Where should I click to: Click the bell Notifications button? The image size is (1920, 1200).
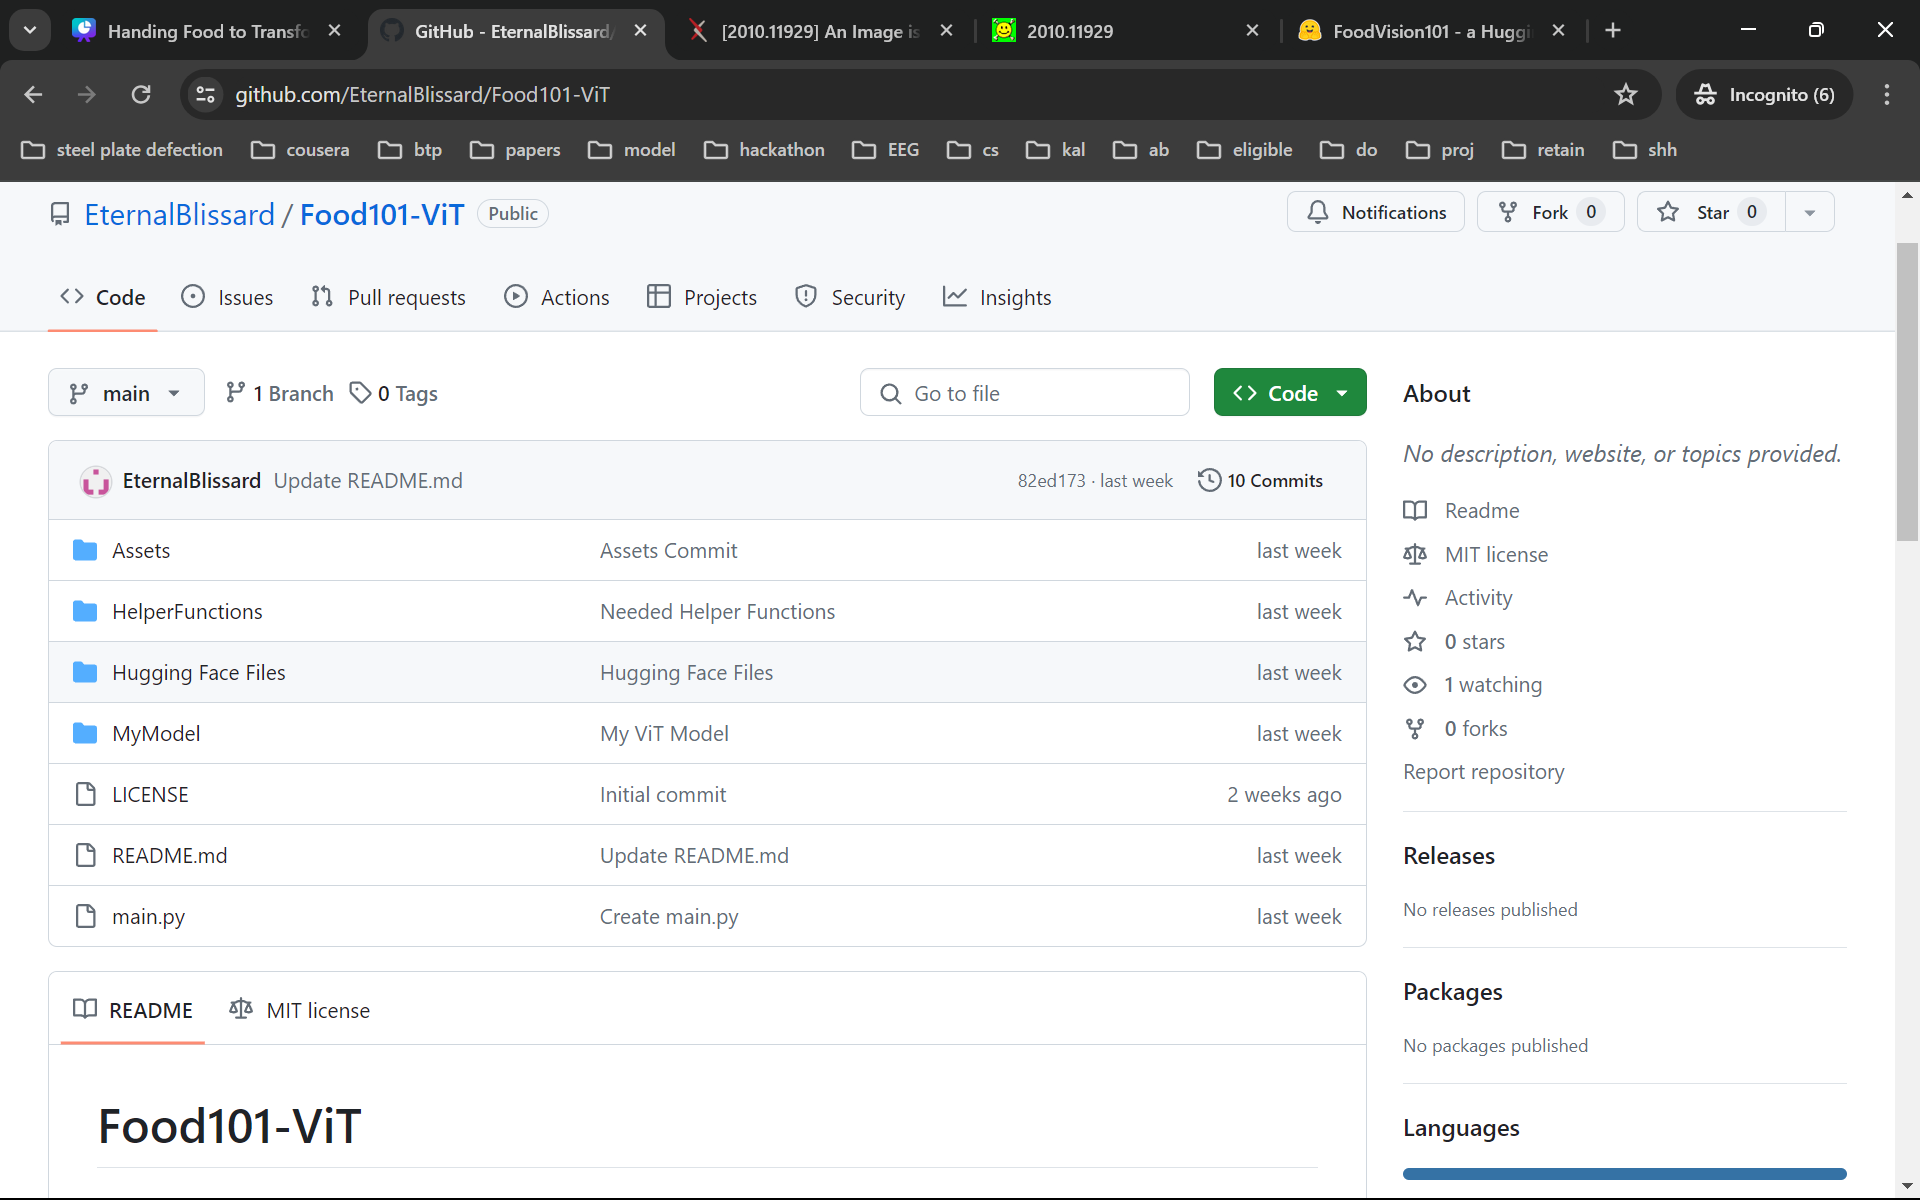1376,212
